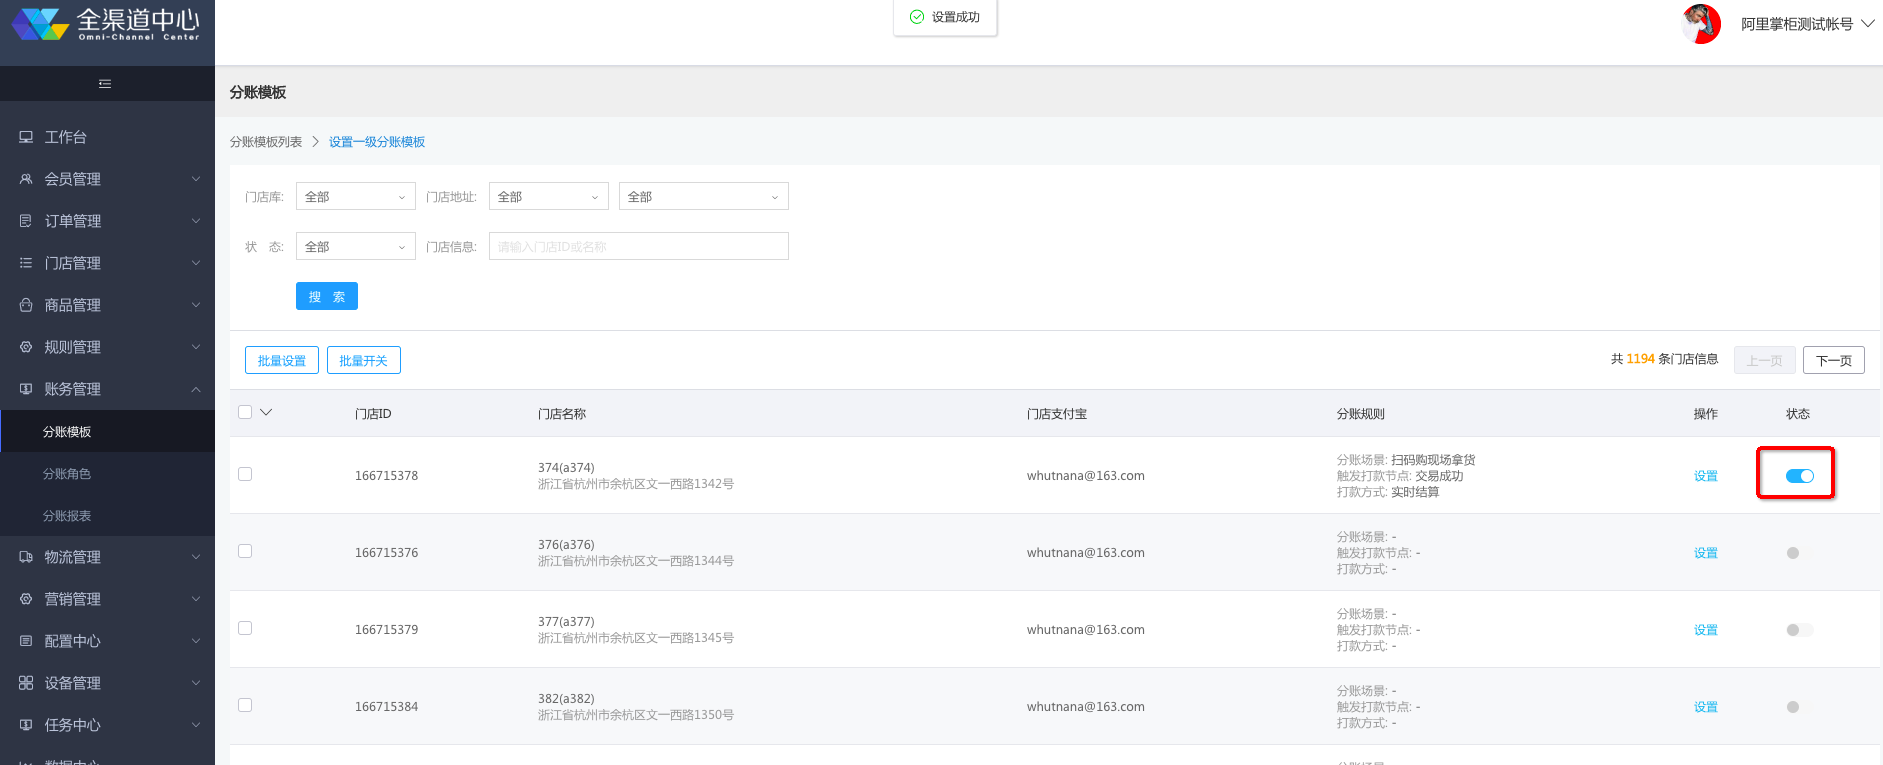Click the 营销管理 icon

point(26,599)
